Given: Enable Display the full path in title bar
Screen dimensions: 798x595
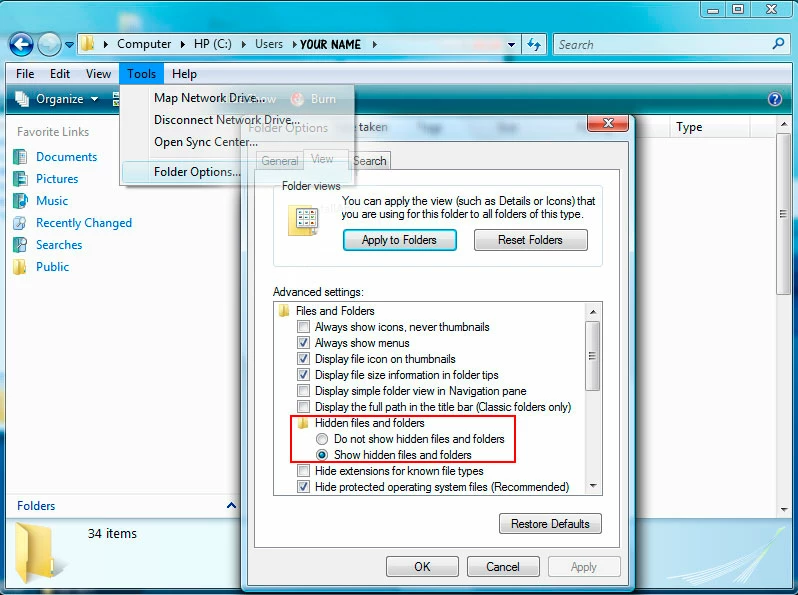Looking at the screenshot, I should 303,407.
